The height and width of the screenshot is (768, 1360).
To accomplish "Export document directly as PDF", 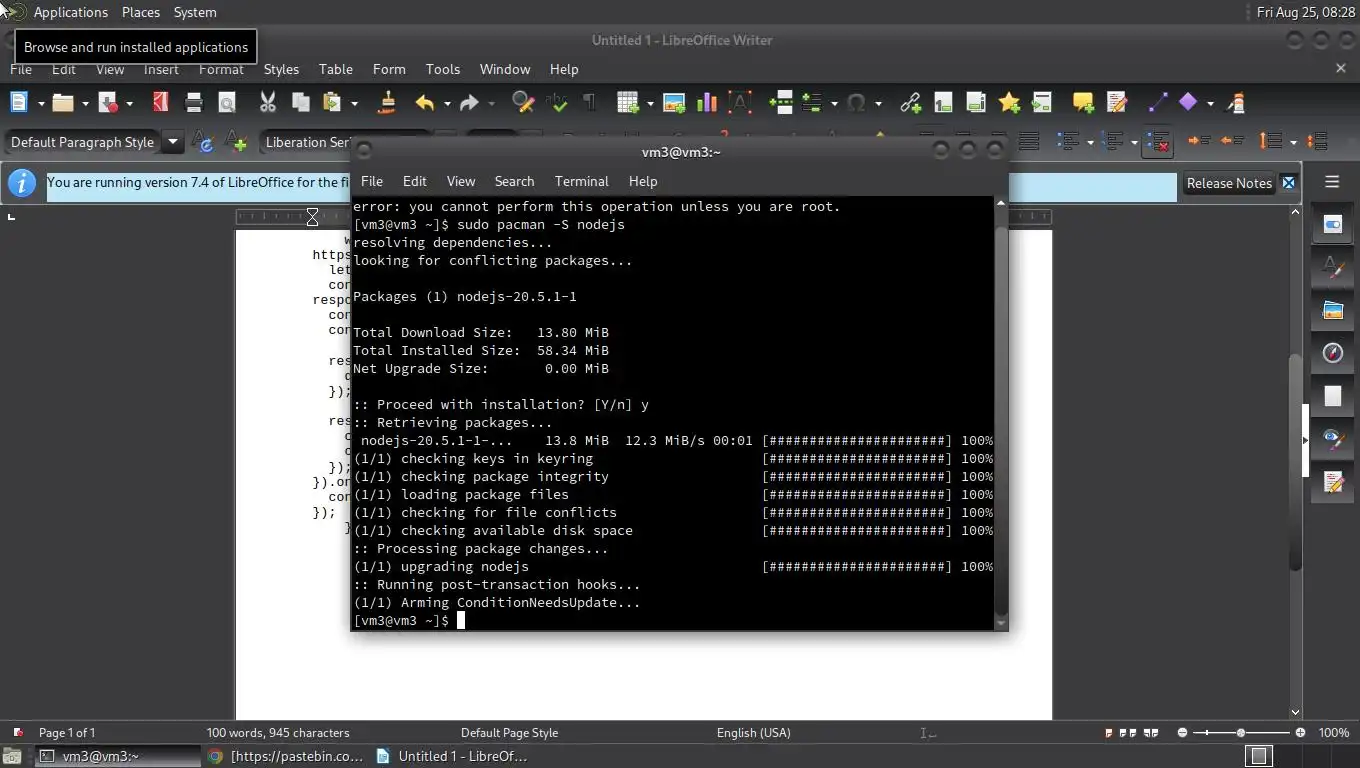I will click(160, 102).
